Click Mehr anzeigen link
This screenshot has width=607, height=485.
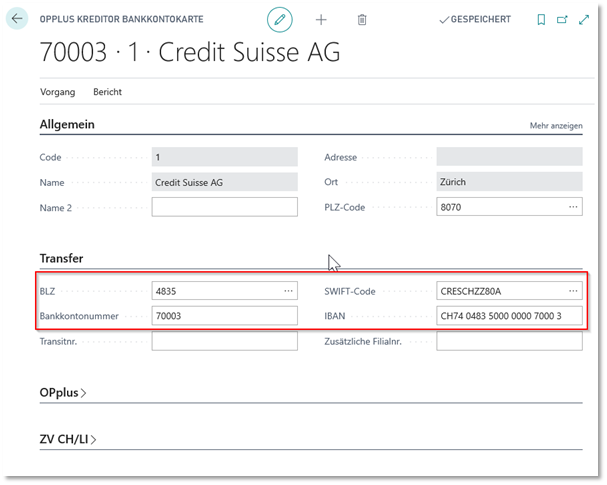[556, 125]
